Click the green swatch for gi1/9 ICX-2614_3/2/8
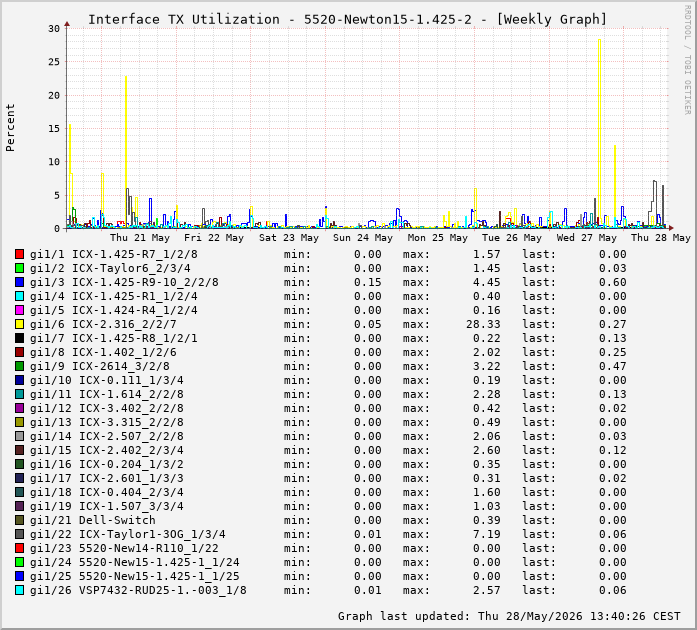 pos(19,366)
